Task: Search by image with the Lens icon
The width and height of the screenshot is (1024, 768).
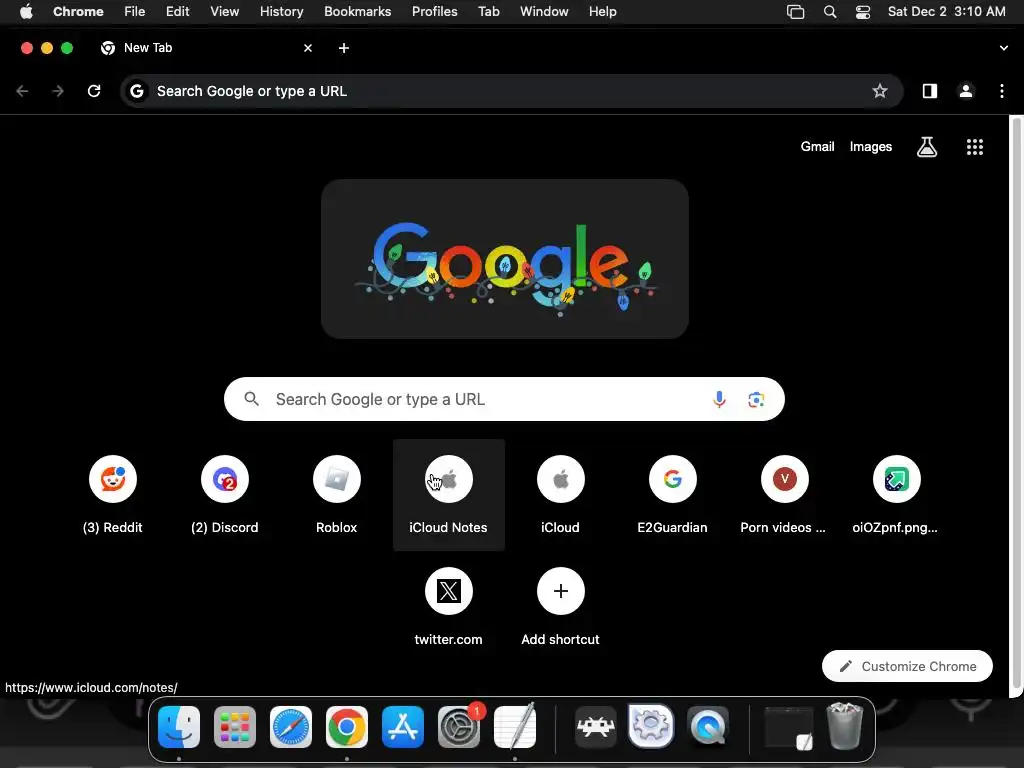Action: pos(756,399)
